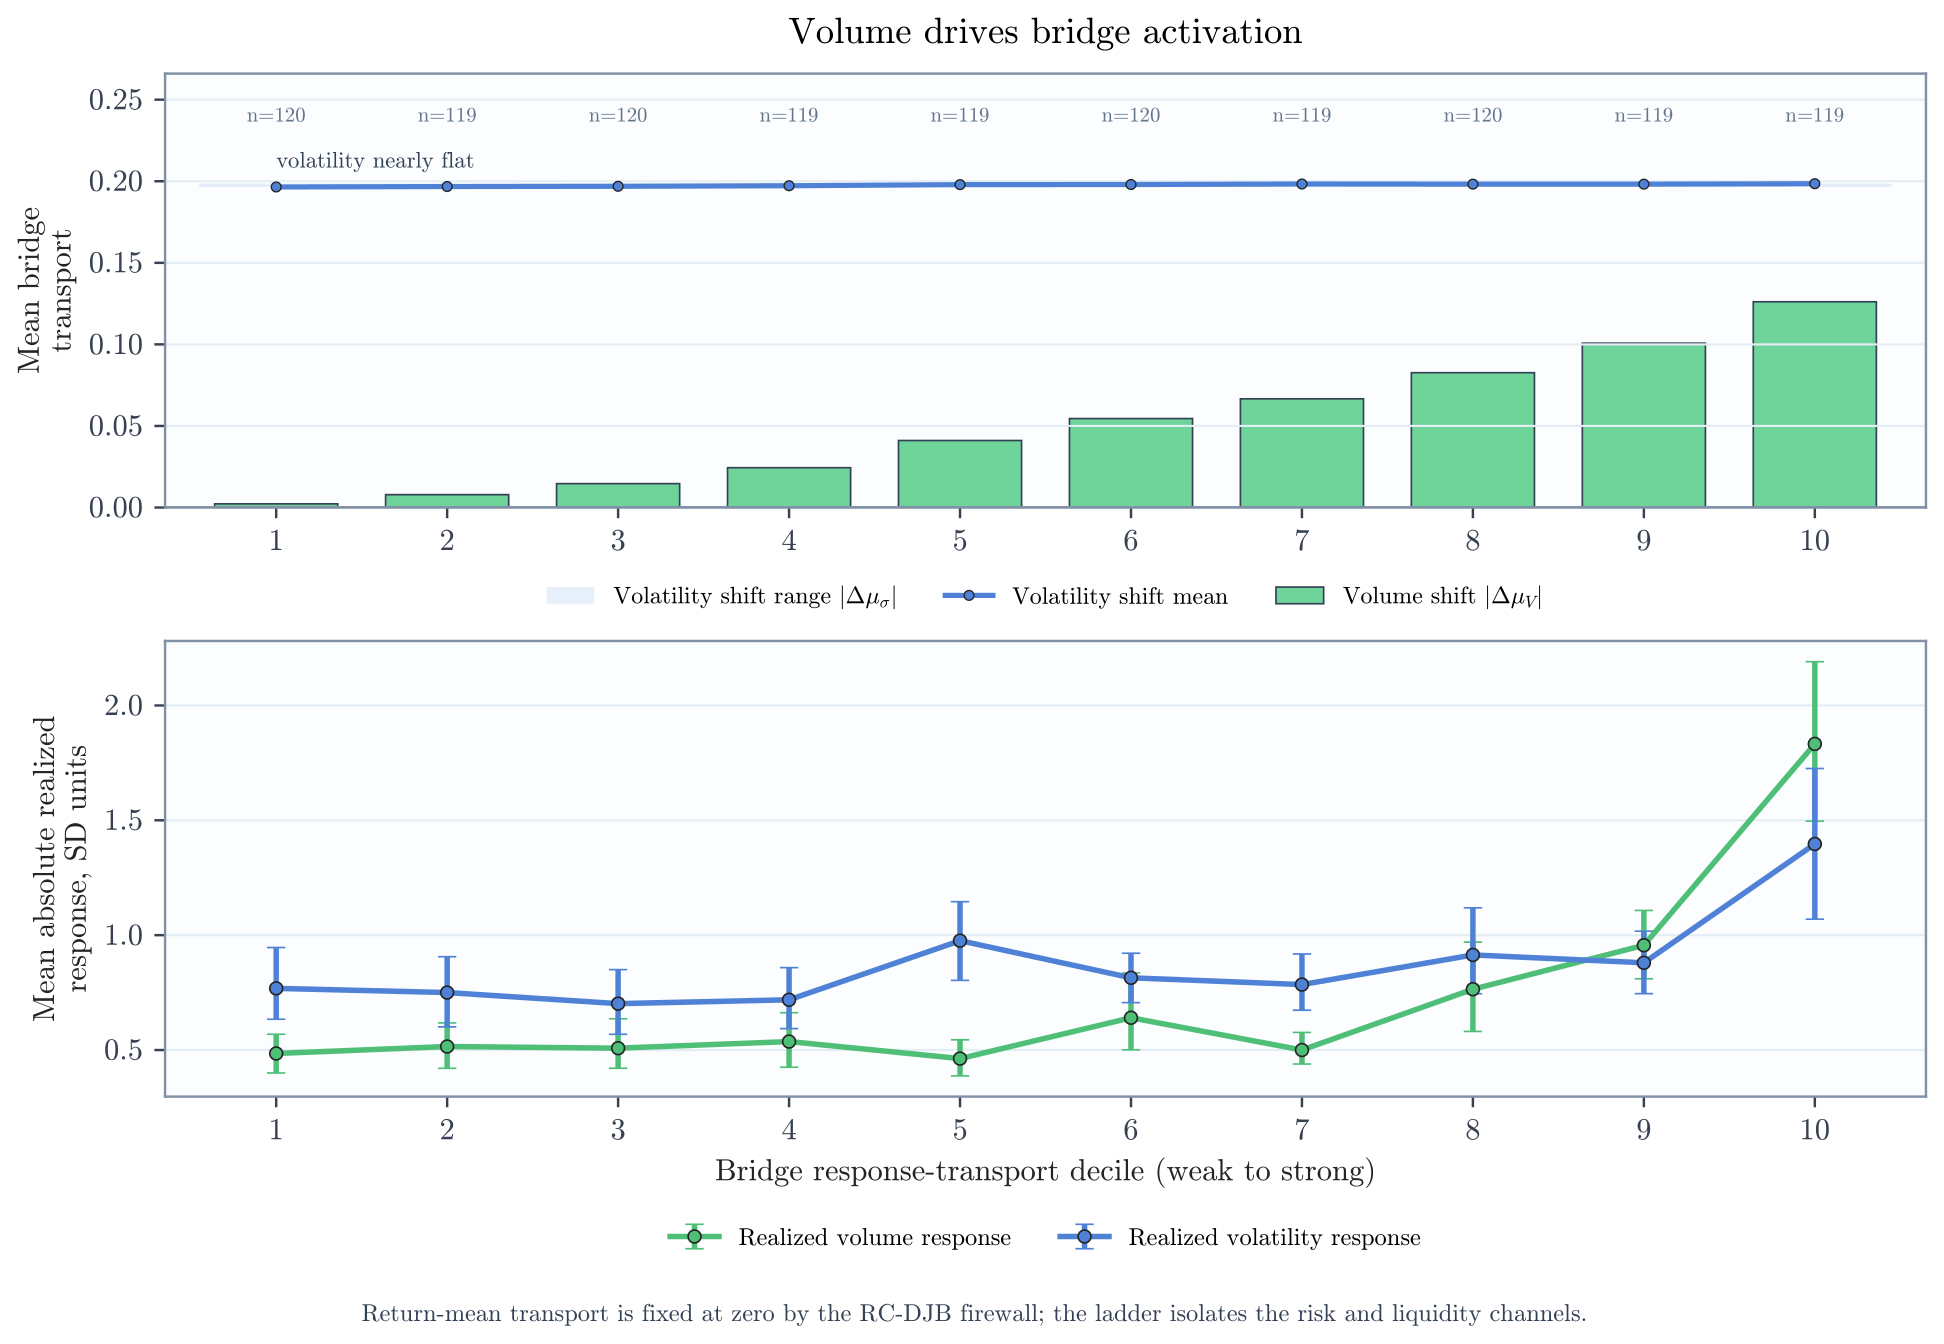Image resolution: width=1944 pixels, height=1344 pixels.
Task: Click the x-axis tick '10' under the bottom chart
Action: (x=1814, y=1130)
